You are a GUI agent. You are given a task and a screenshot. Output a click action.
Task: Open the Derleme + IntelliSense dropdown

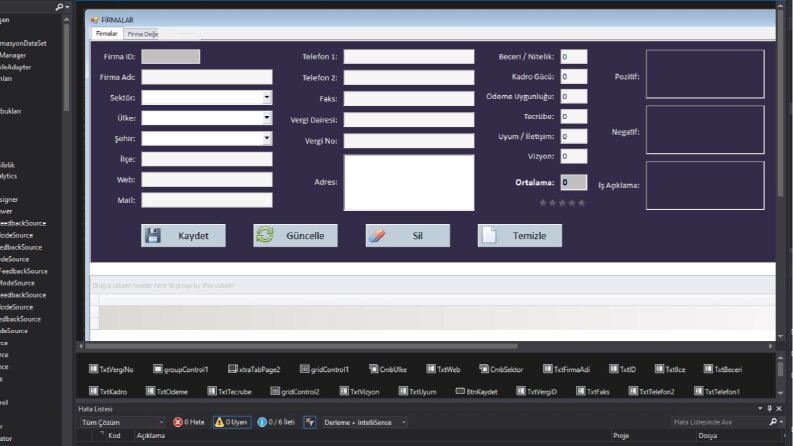coord(364,422)
